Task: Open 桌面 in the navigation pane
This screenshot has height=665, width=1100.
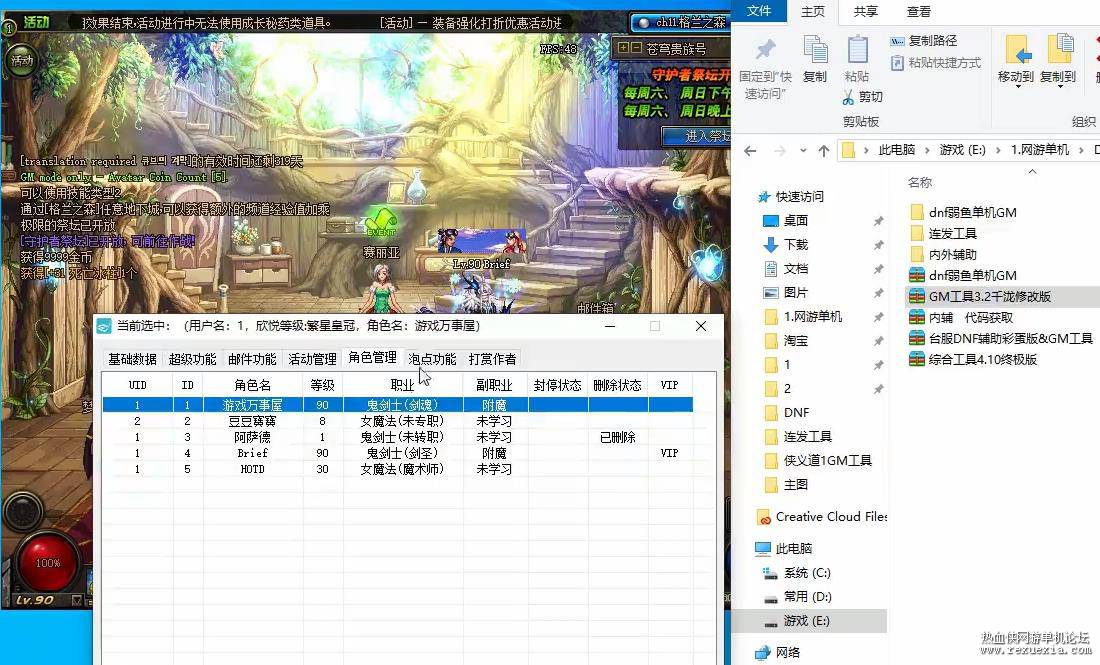Action: 796,220
